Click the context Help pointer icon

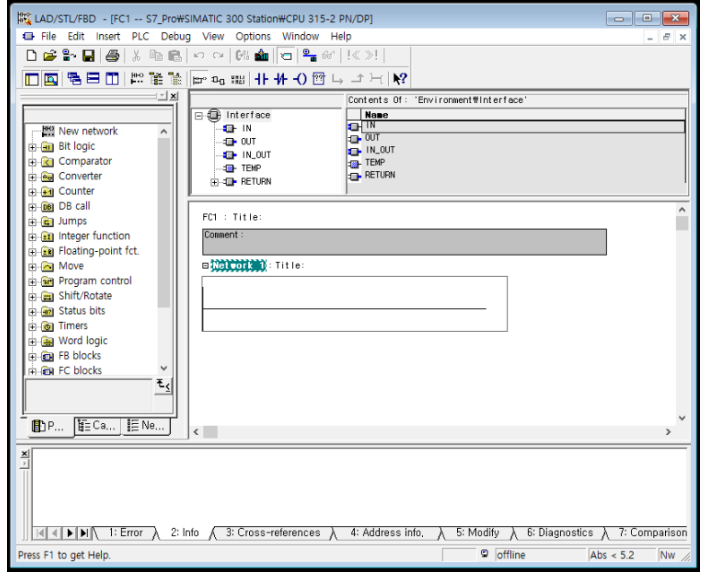399,79
